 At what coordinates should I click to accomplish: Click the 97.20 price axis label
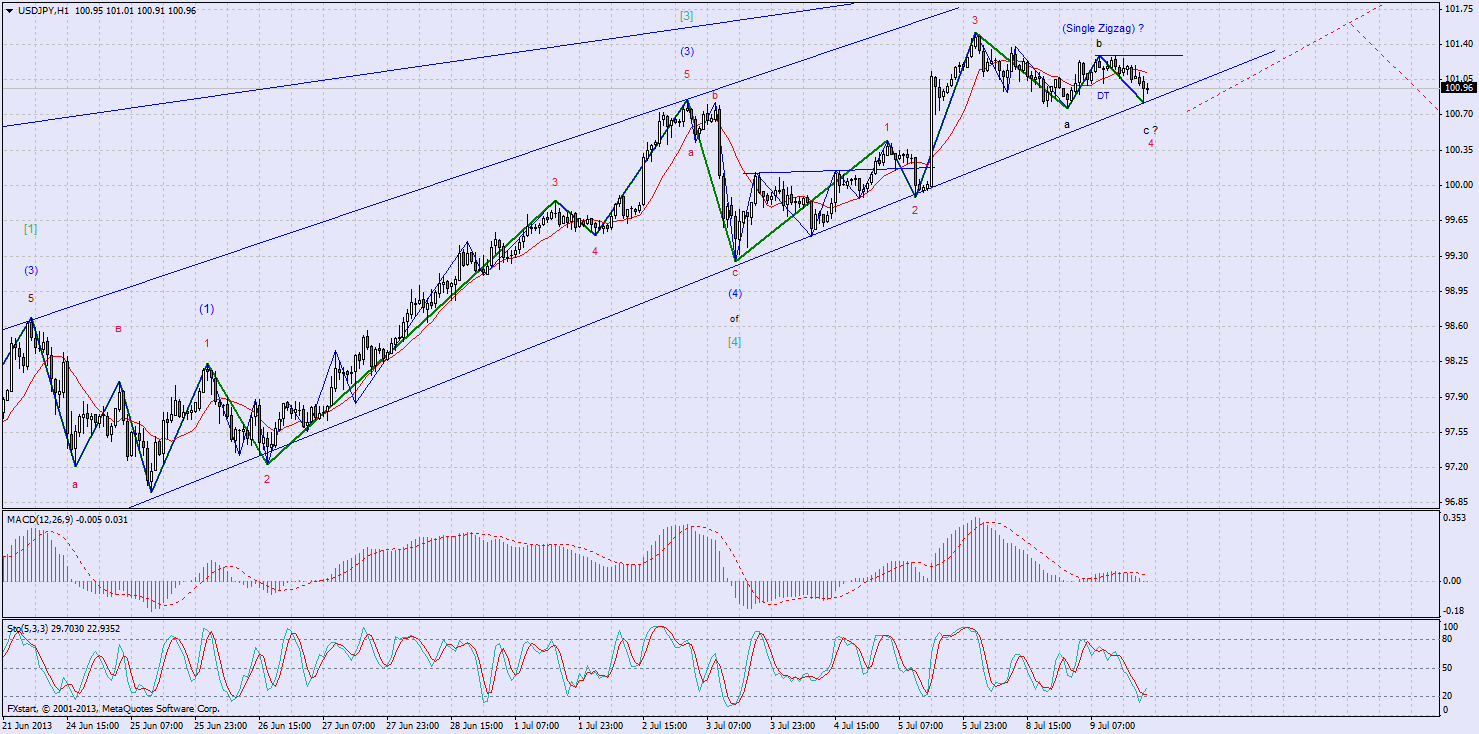pos(1457,467)
